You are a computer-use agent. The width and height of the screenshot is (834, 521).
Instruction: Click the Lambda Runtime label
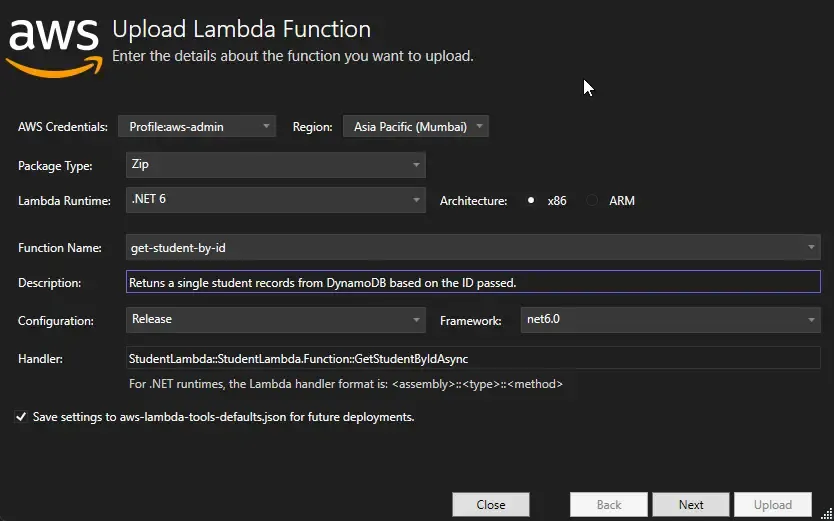[x=64, y=201]
